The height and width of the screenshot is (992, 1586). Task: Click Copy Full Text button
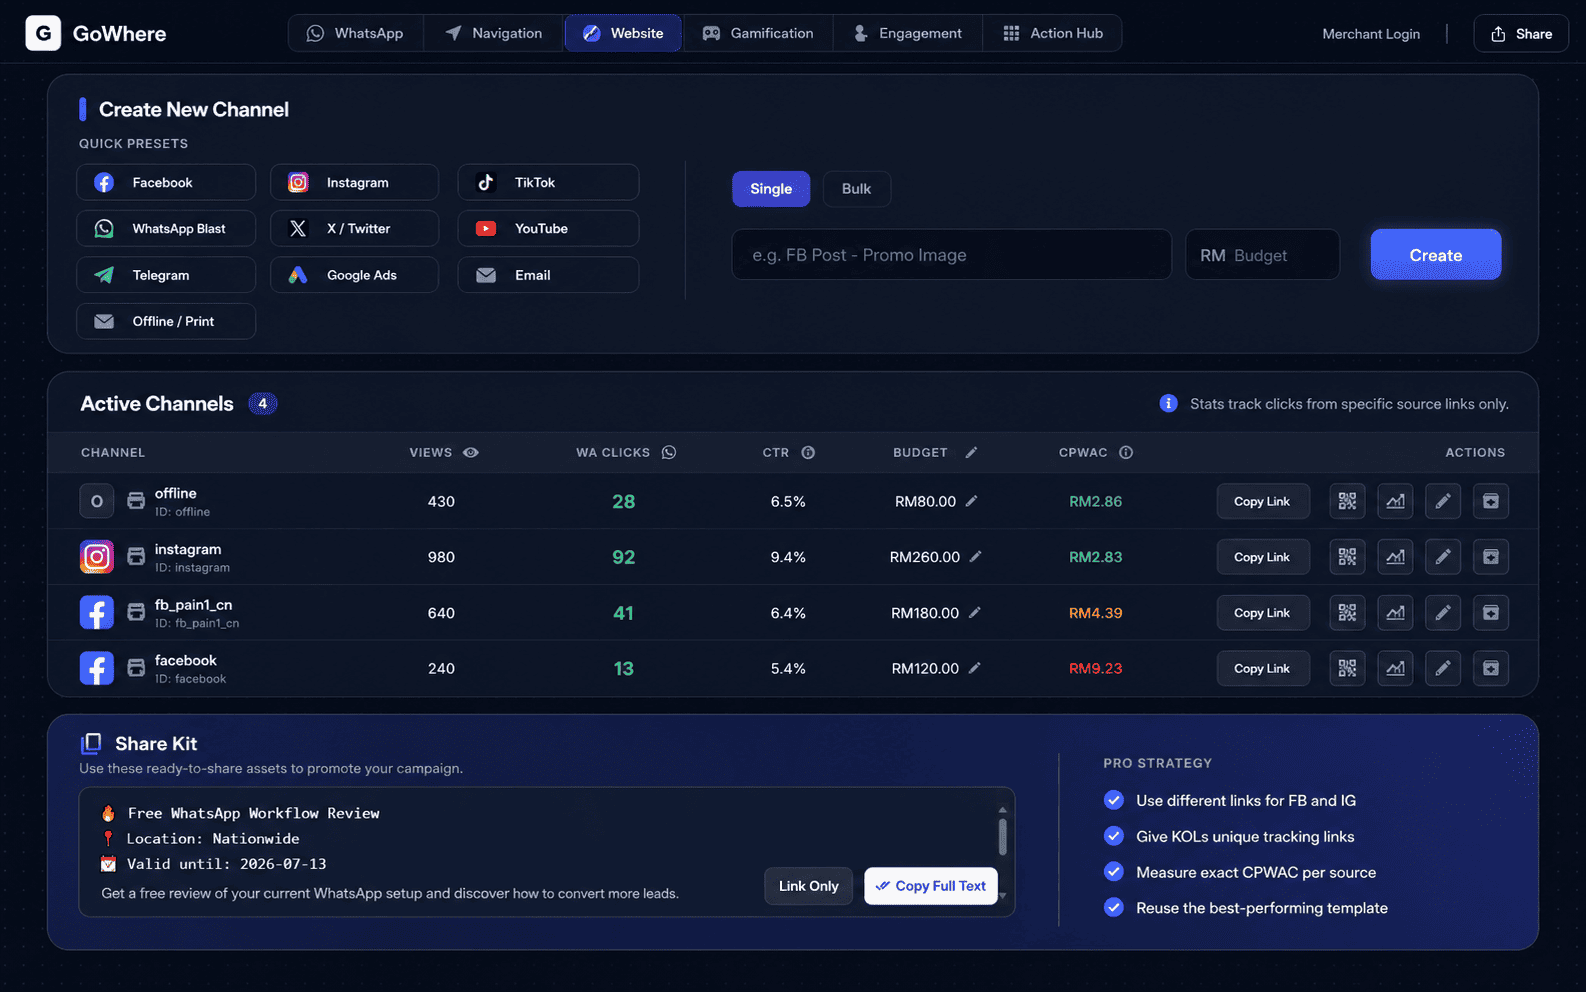point(930,886)
